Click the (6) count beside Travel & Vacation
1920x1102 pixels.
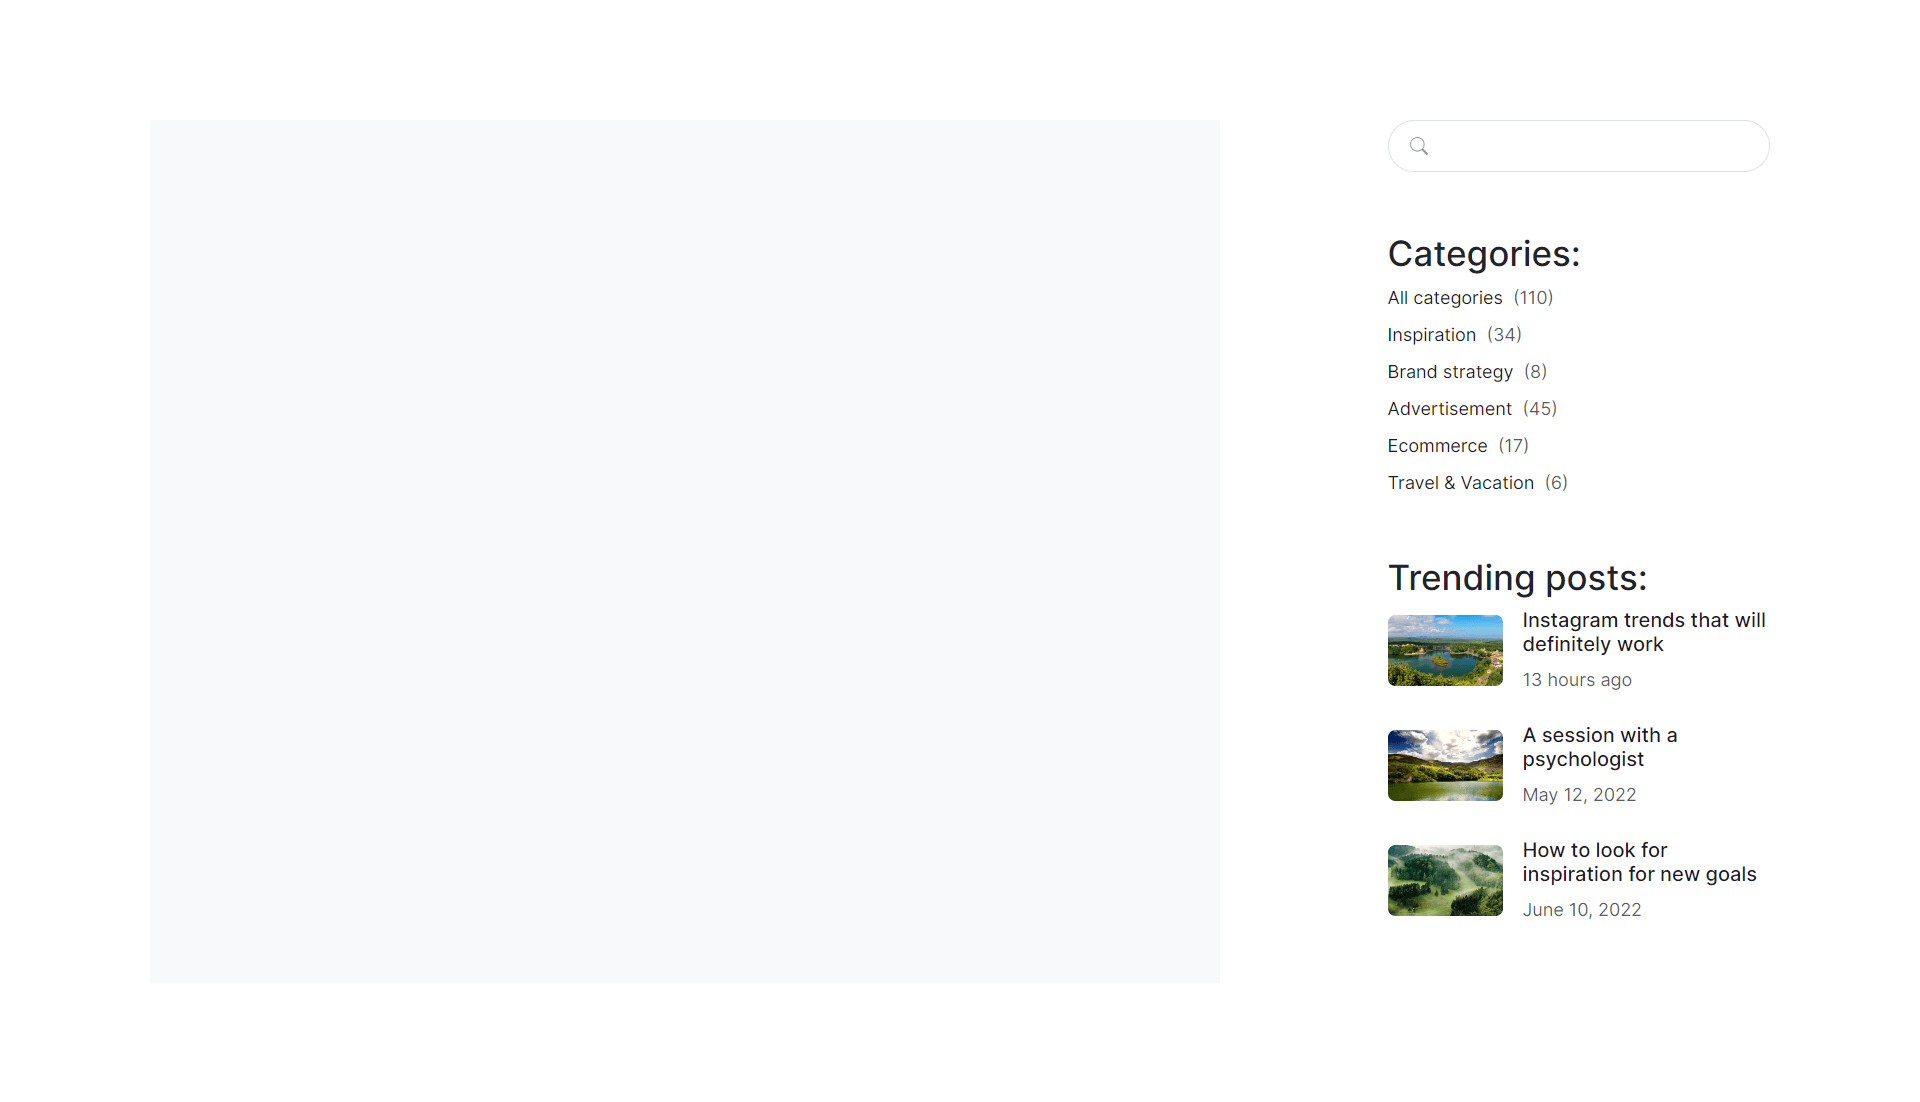[1556, 483]
